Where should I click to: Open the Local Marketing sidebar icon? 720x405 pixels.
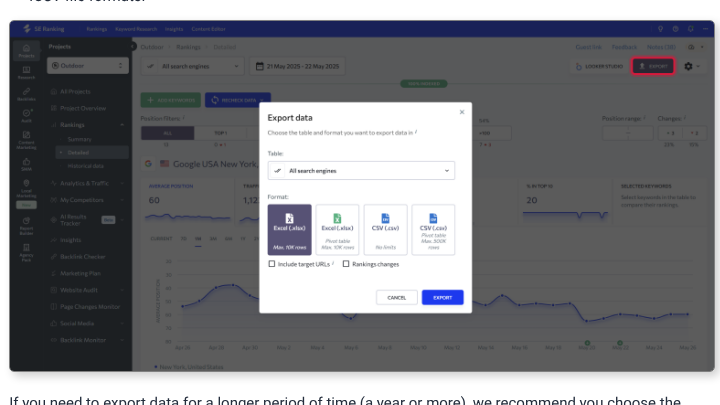[26, 188]
